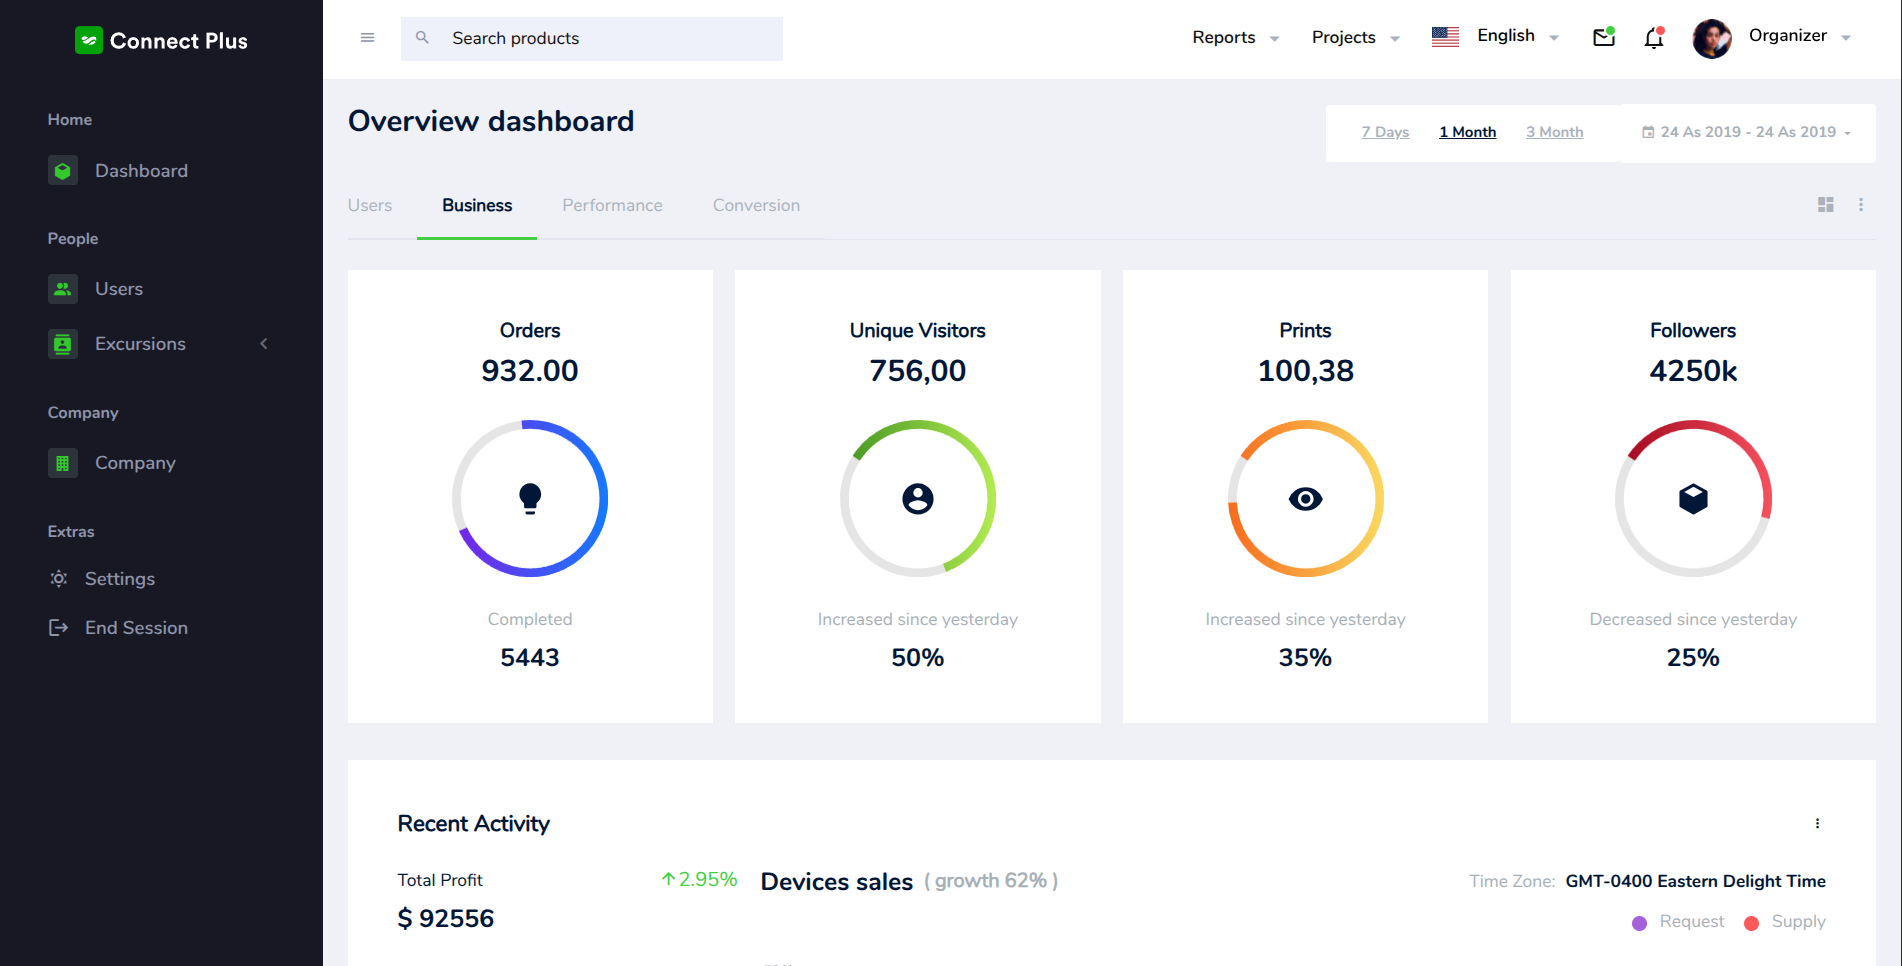1902x966 pixels.
Task: Click the Prints eye icon
Action: pyautogui.click(x=1305, y=499)
